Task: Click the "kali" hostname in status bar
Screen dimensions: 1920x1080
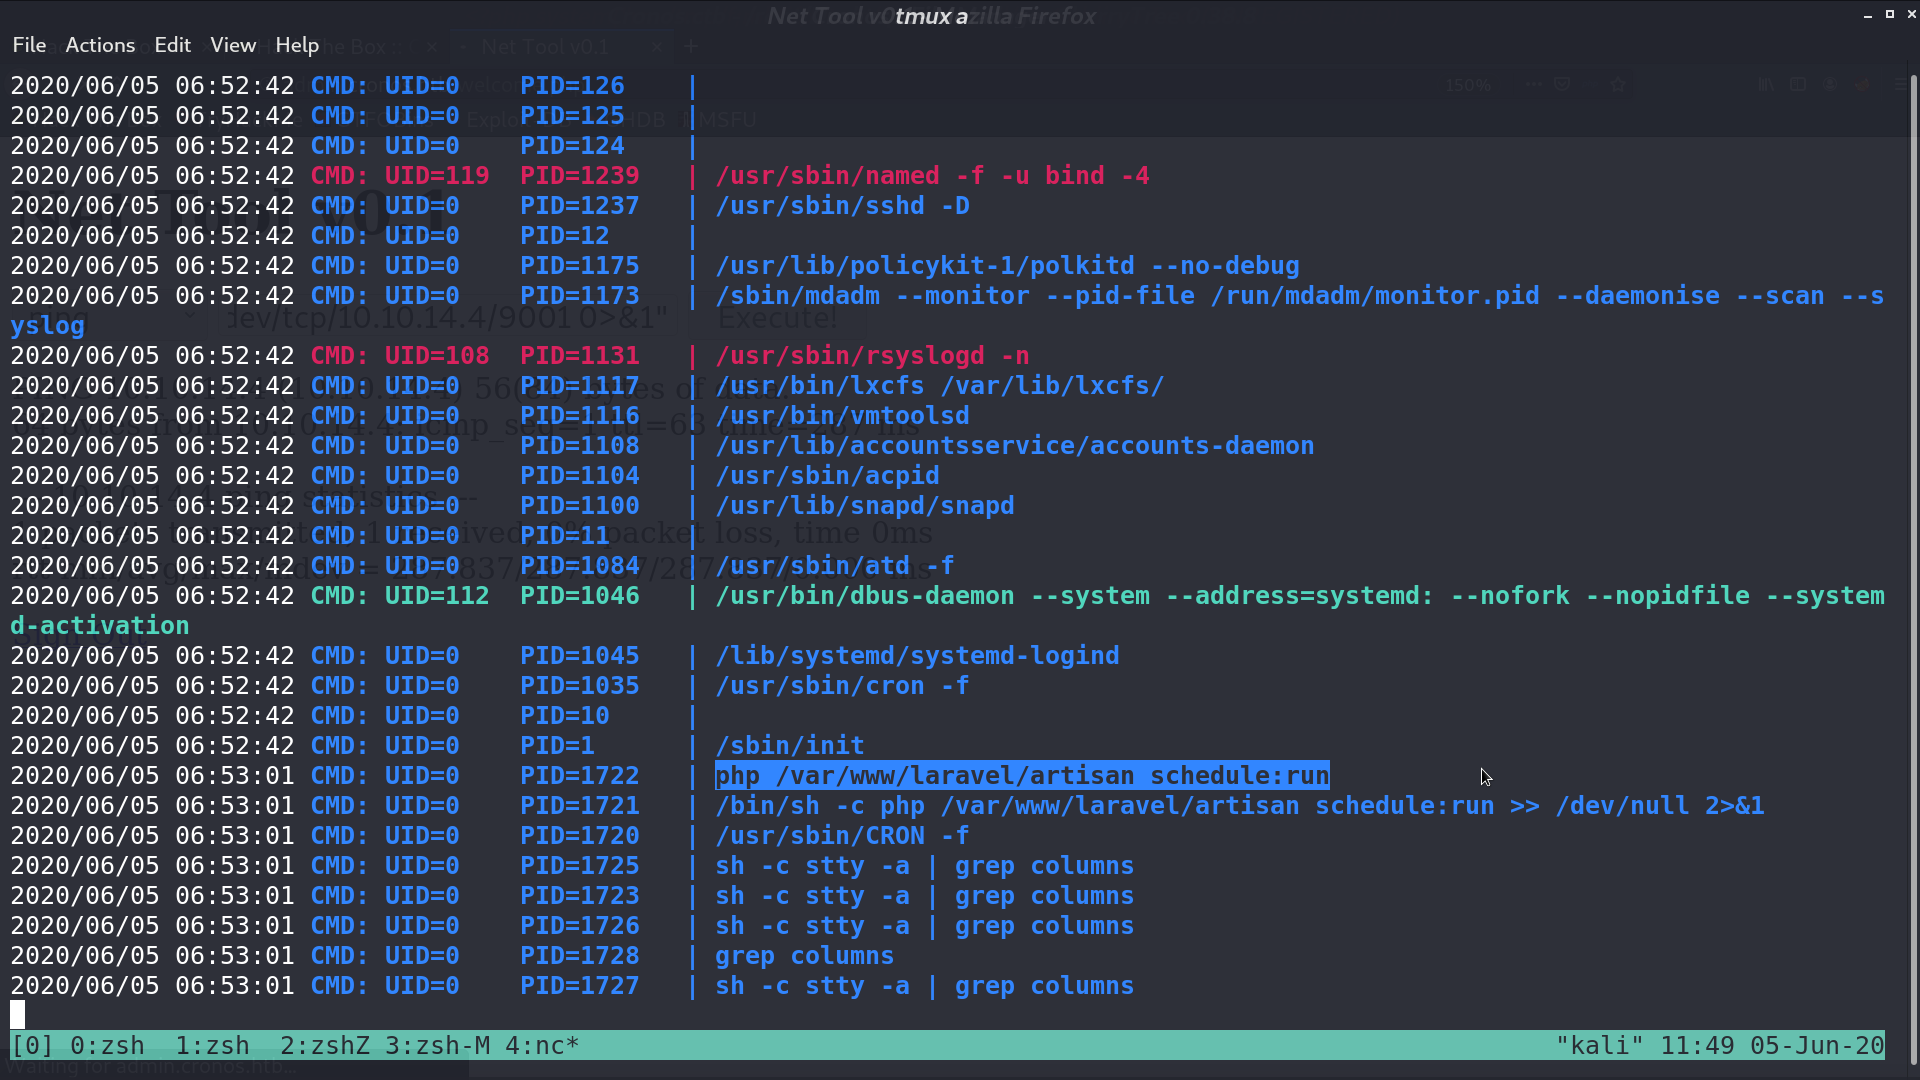Action: pyautogui.click(x=1600, y=1046)
